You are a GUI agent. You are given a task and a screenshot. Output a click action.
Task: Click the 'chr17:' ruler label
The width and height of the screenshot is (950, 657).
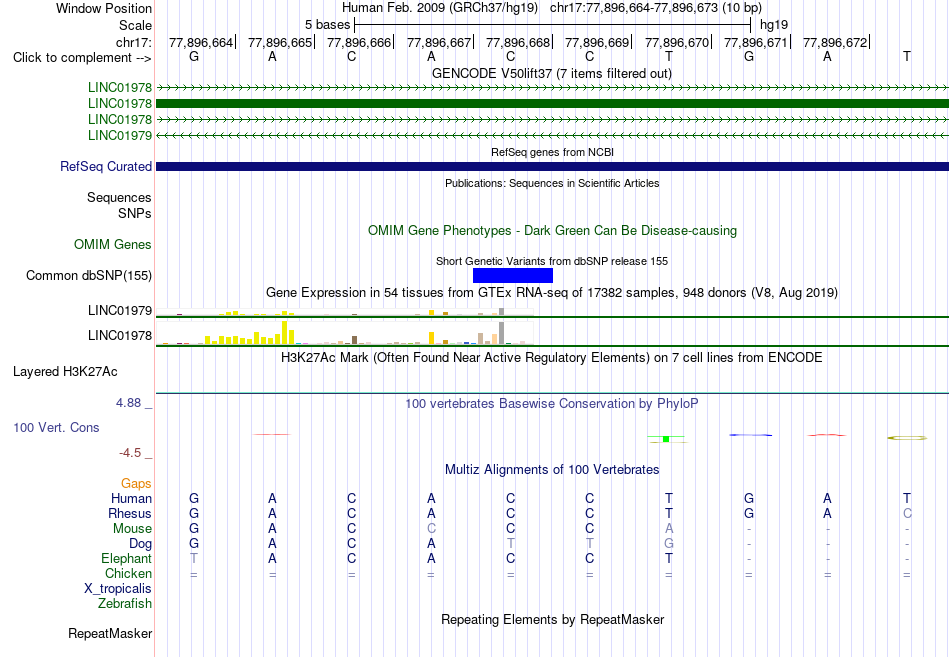pos(133,42)
